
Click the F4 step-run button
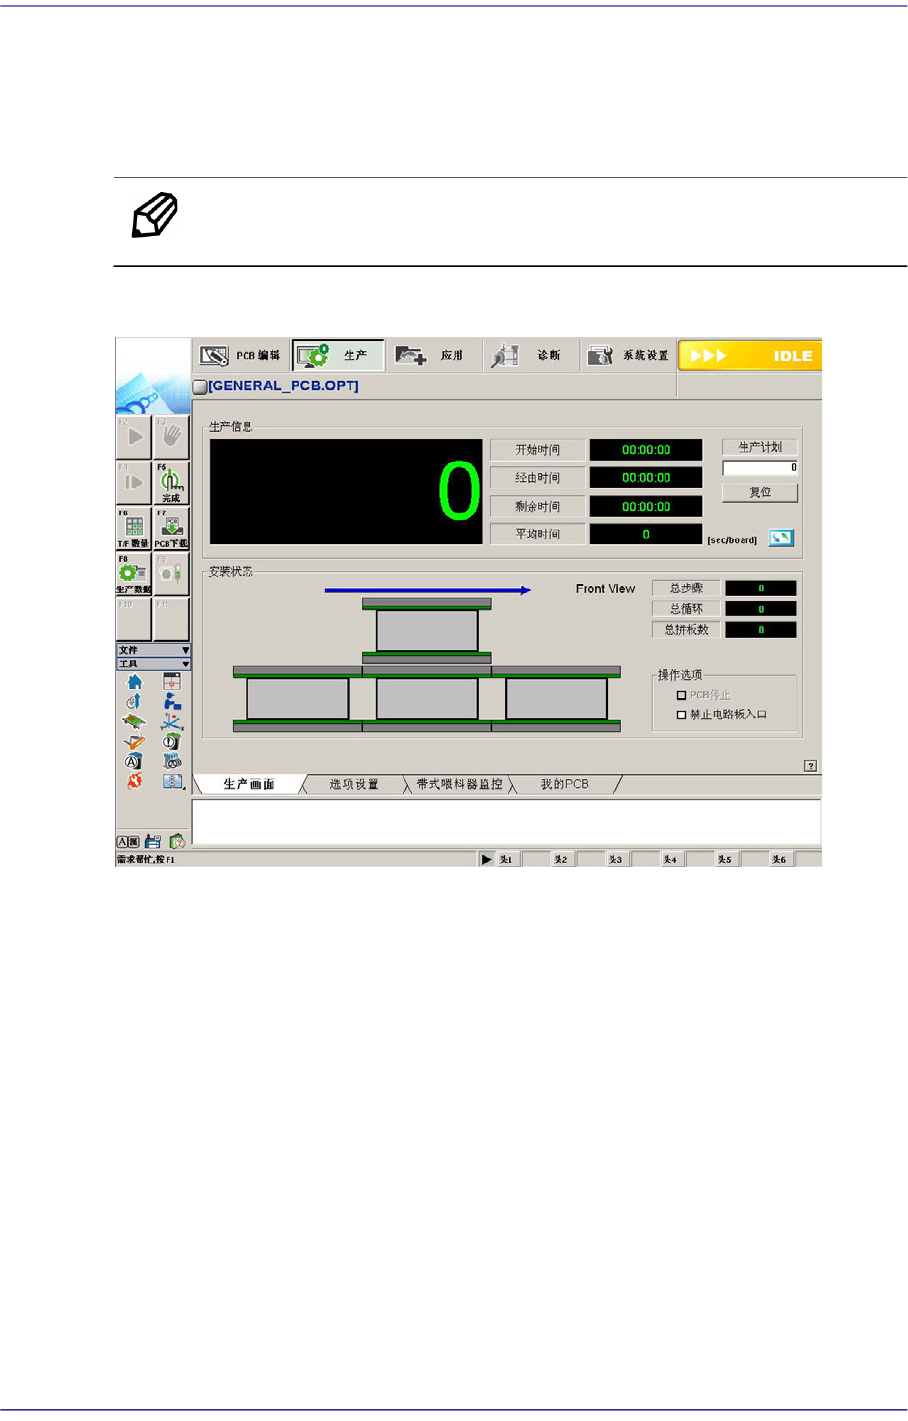[x=134, y=482]
